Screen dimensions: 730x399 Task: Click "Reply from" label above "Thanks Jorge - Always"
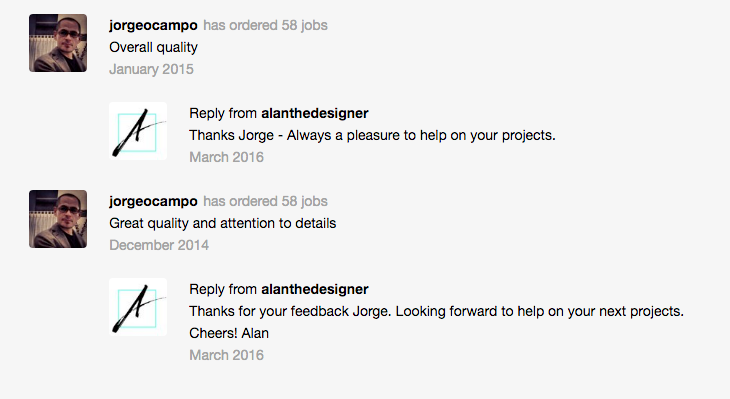223,113
